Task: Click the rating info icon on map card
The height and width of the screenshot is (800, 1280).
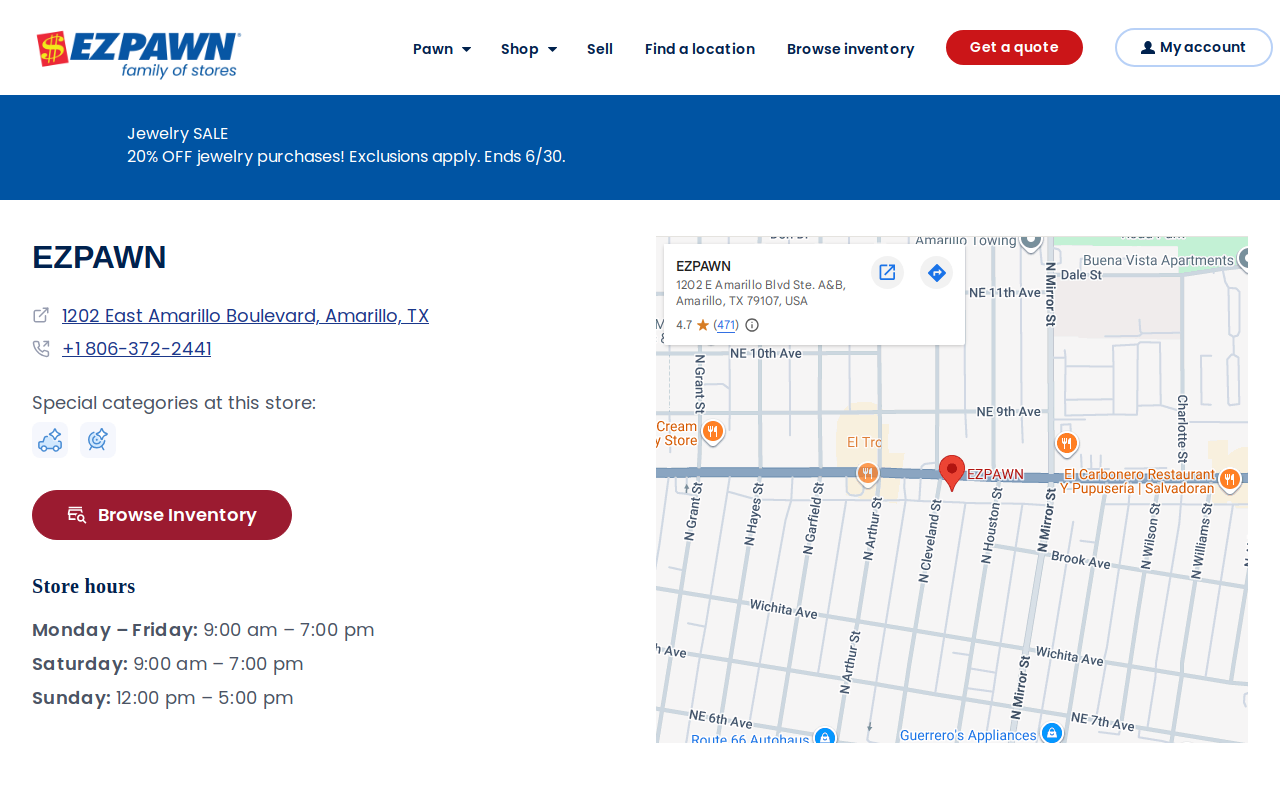Action: pos(752,325)
